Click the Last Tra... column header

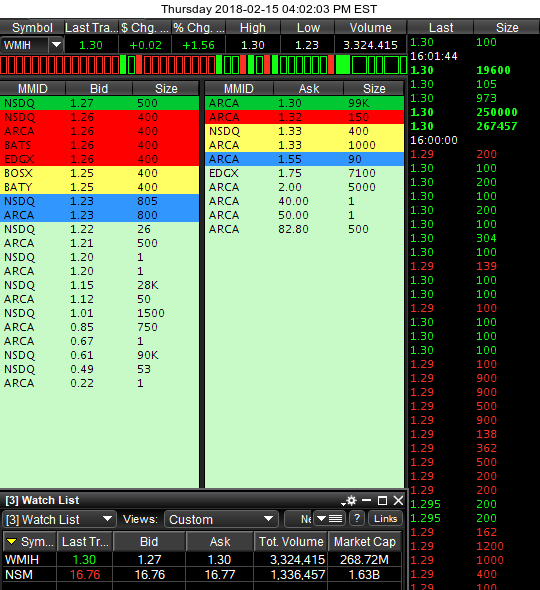91,27
